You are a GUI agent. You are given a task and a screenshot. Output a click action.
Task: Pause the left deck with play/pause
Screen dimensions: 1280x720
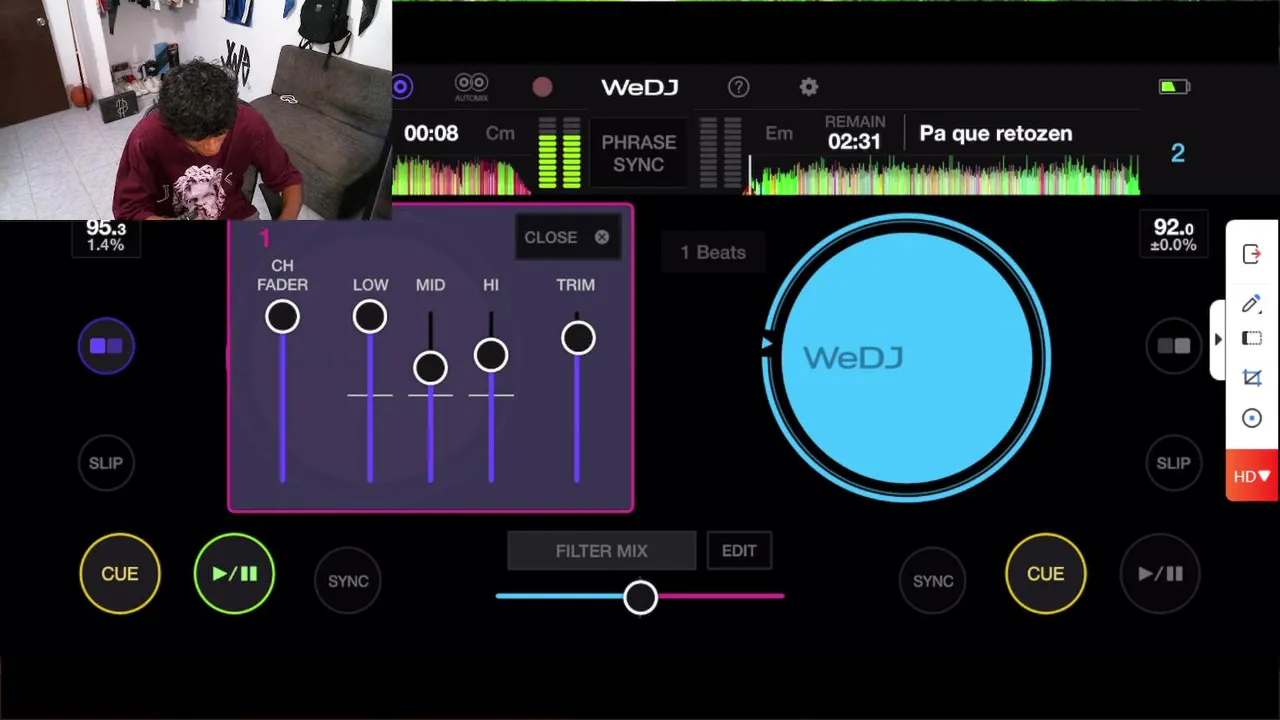click(x=234, y=574)
